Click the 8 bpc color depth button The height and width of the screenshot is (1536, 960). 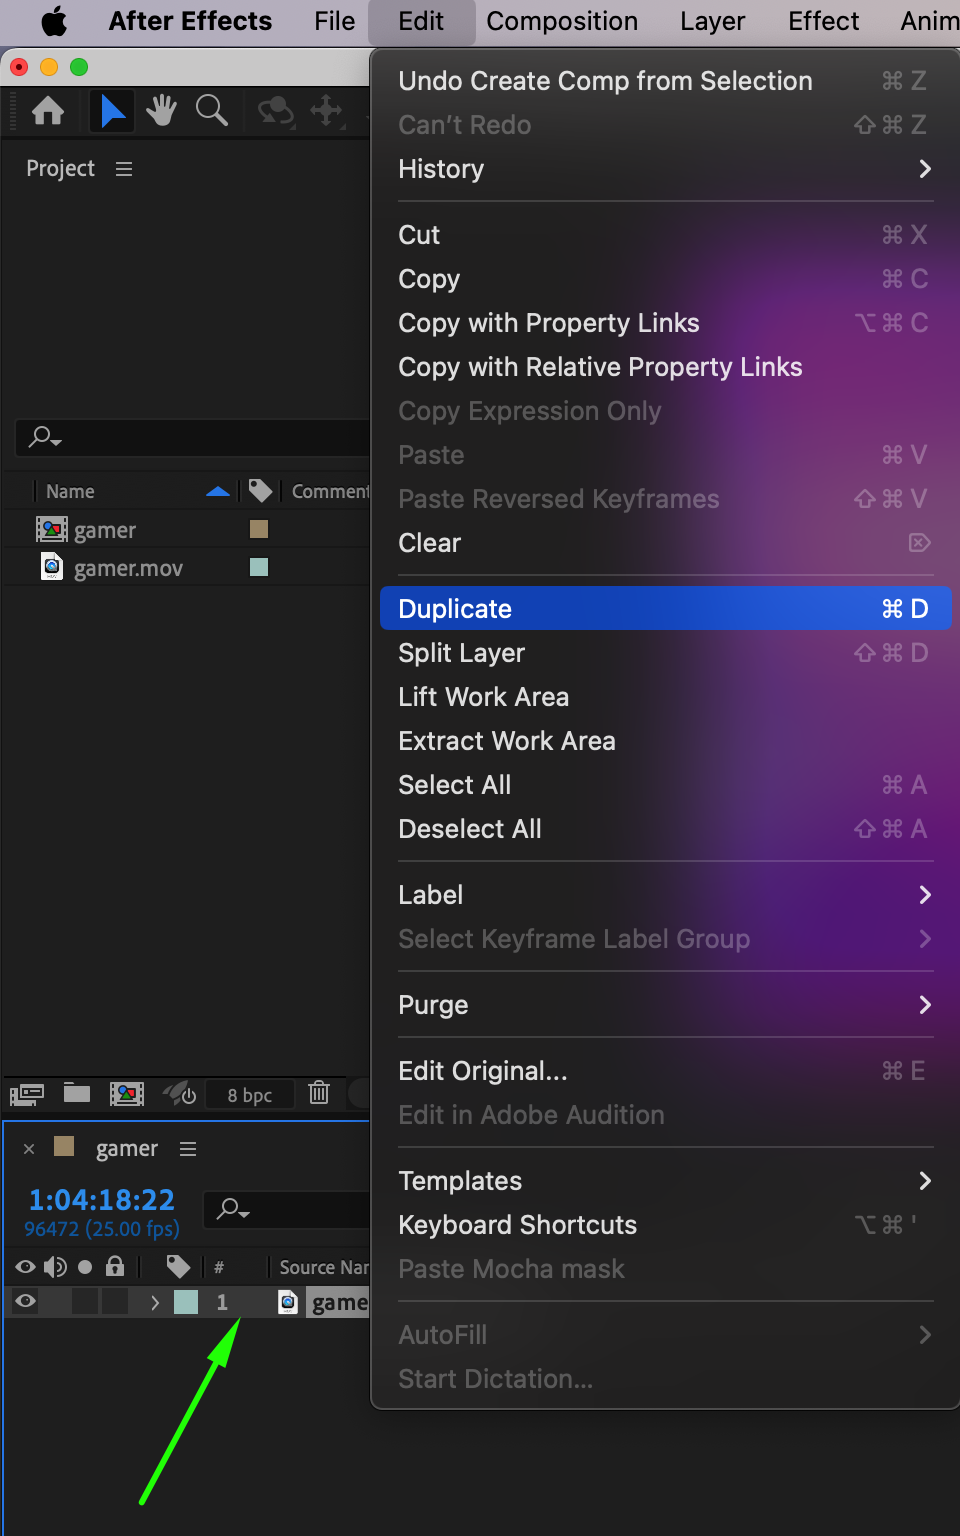click(x=250, y=1095)
